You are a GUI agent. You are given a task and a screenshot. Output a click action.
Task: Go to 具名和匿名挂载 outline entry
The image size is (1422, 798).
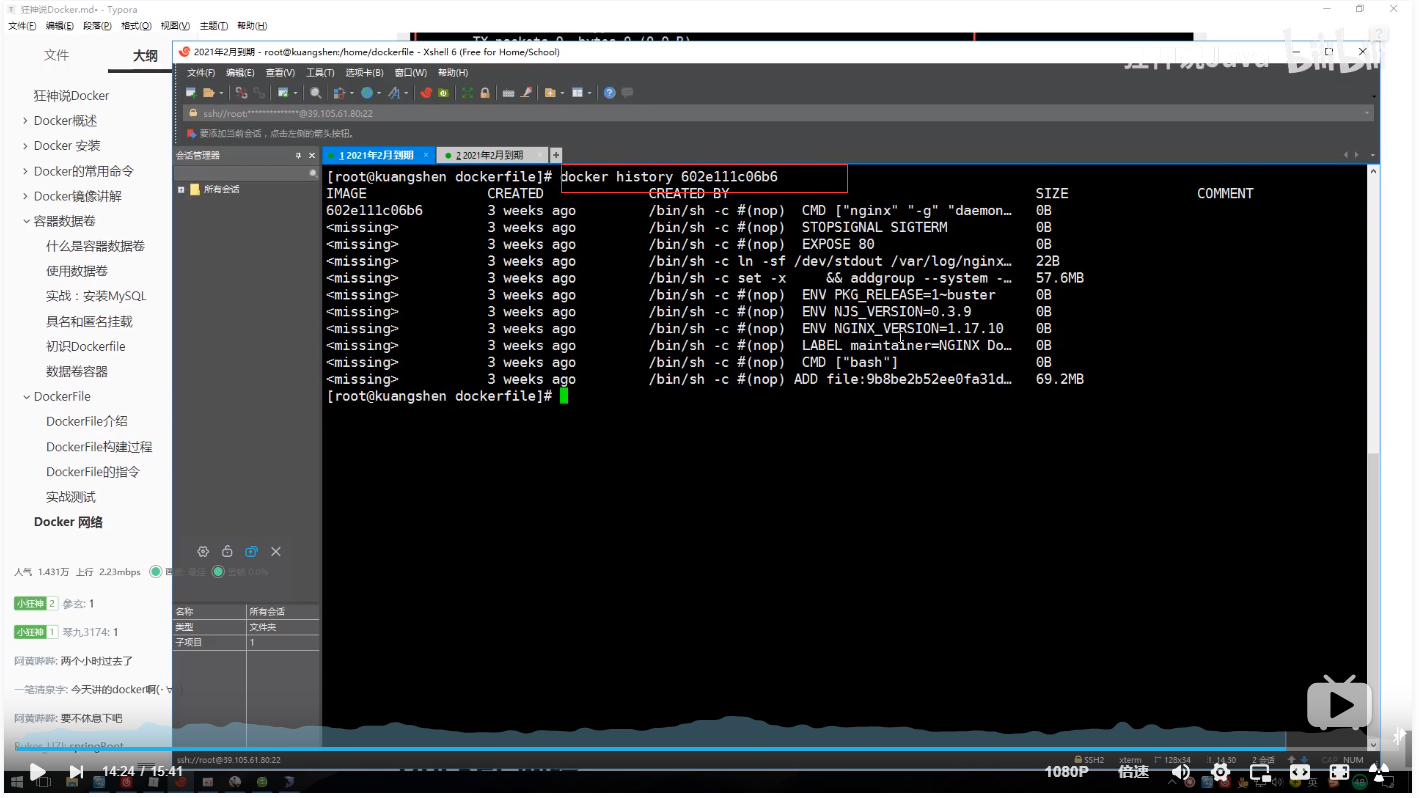(x=89, y=322)
